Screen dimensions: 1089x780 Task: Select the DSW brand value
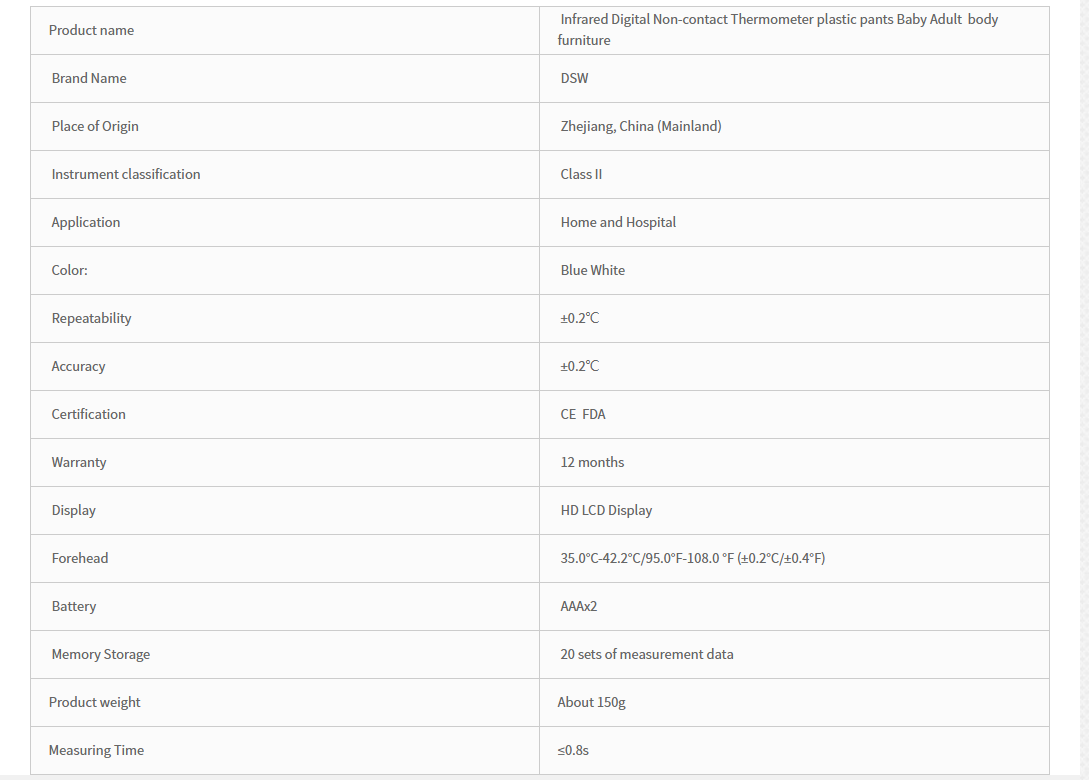point(574,78)
